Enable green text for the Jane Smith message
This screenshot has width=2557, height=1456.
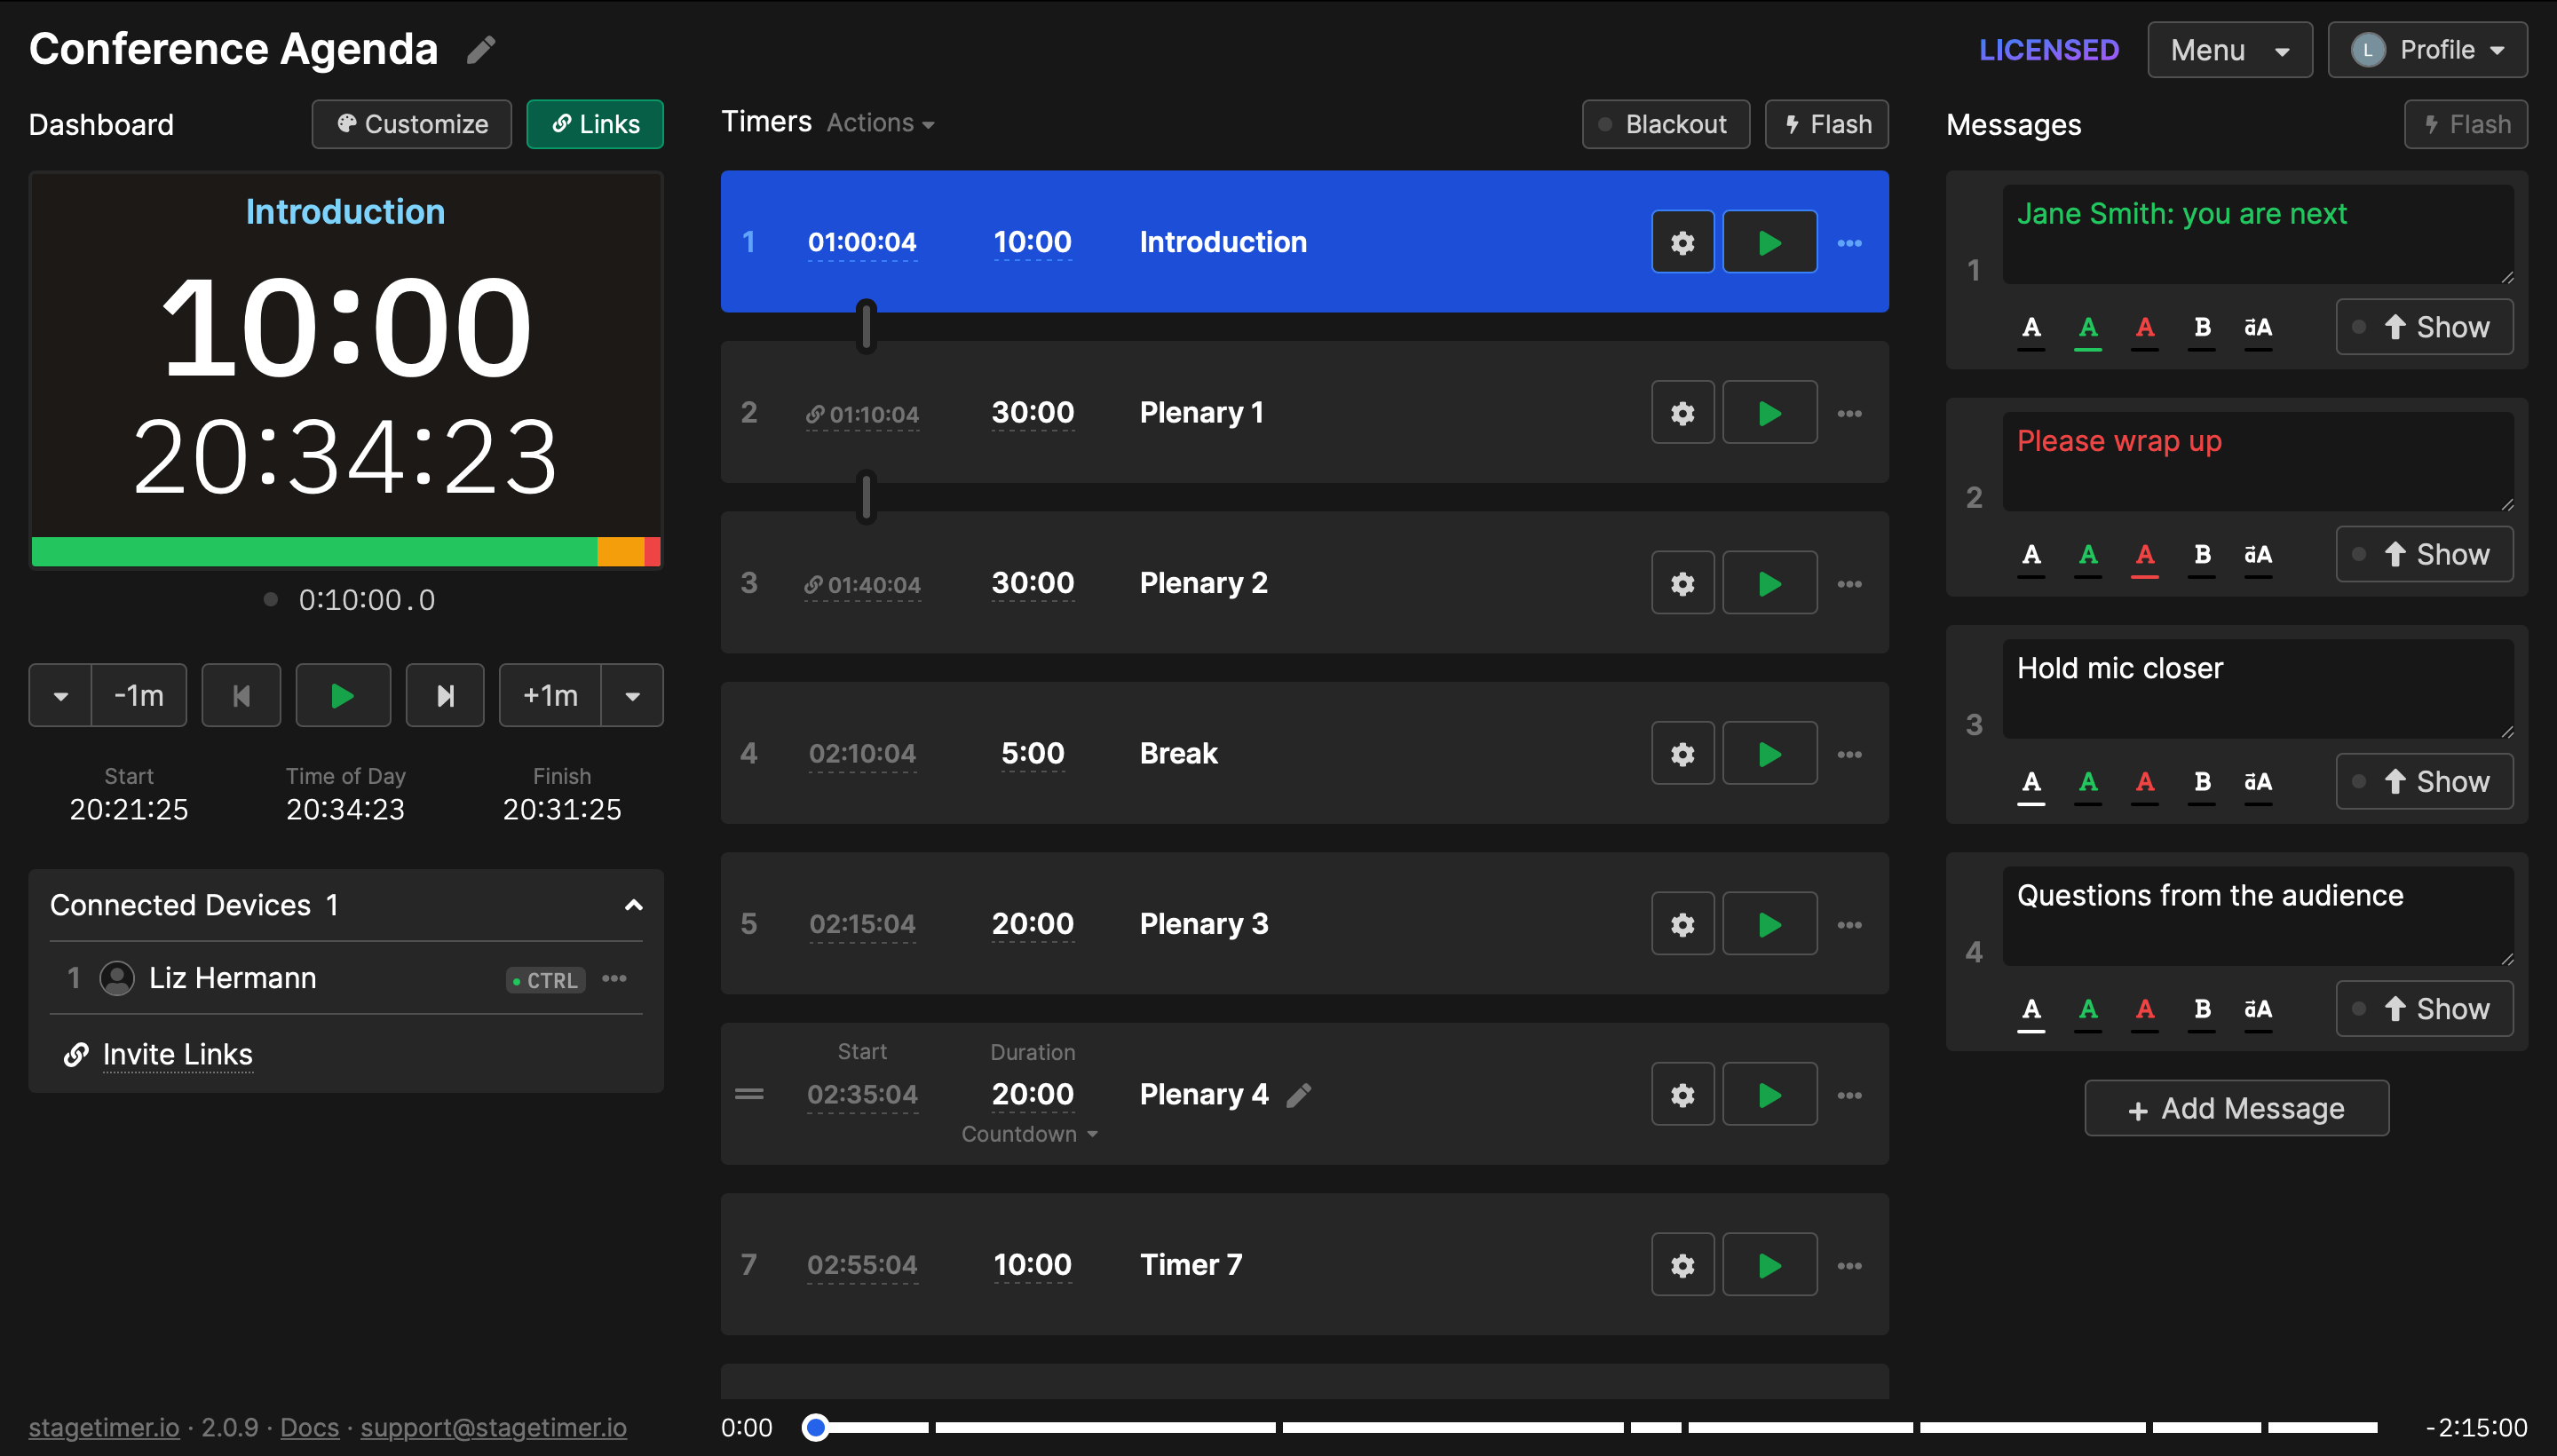(2088, 328)
